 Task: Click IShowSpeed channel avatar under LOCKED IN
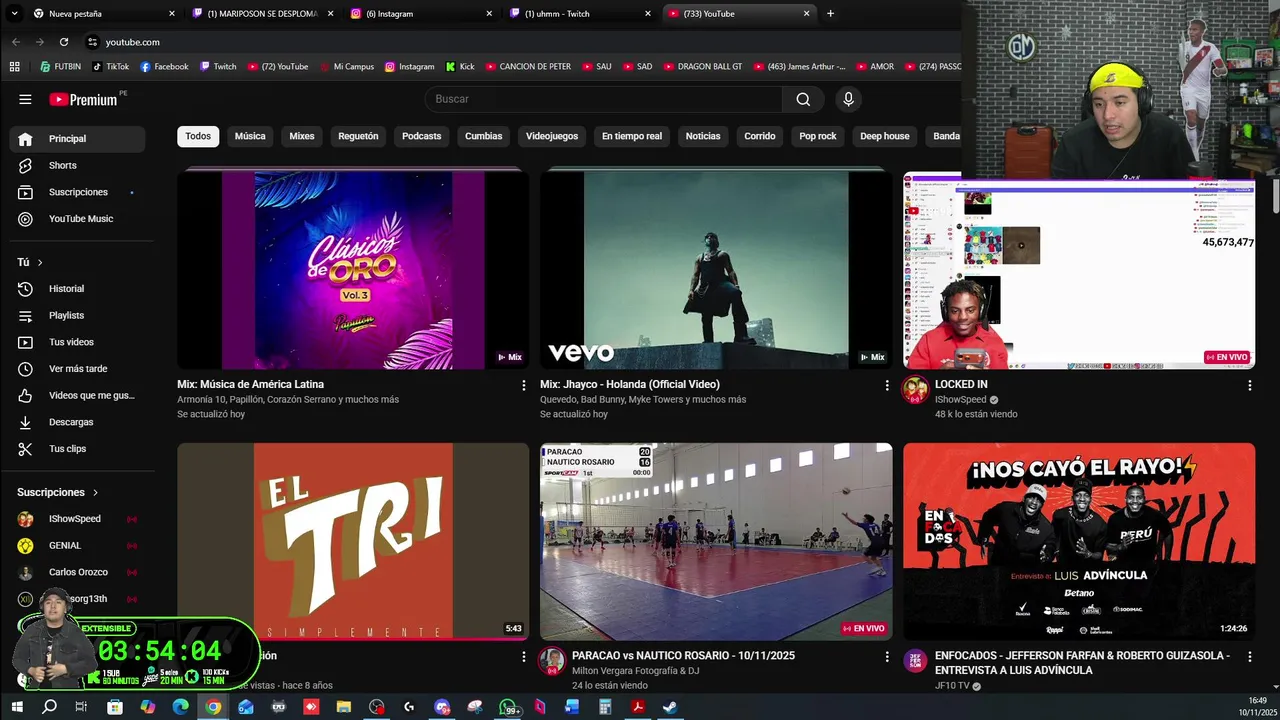(x=915, y=390)
